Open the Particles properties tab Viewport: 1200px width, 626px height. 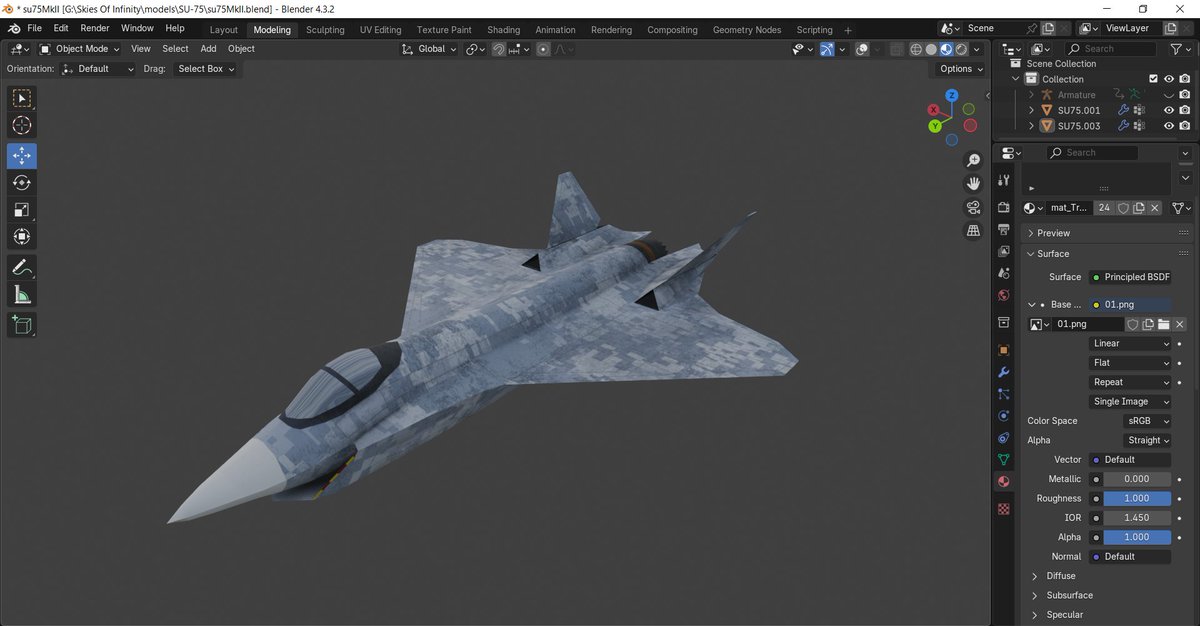[1004, 394]
